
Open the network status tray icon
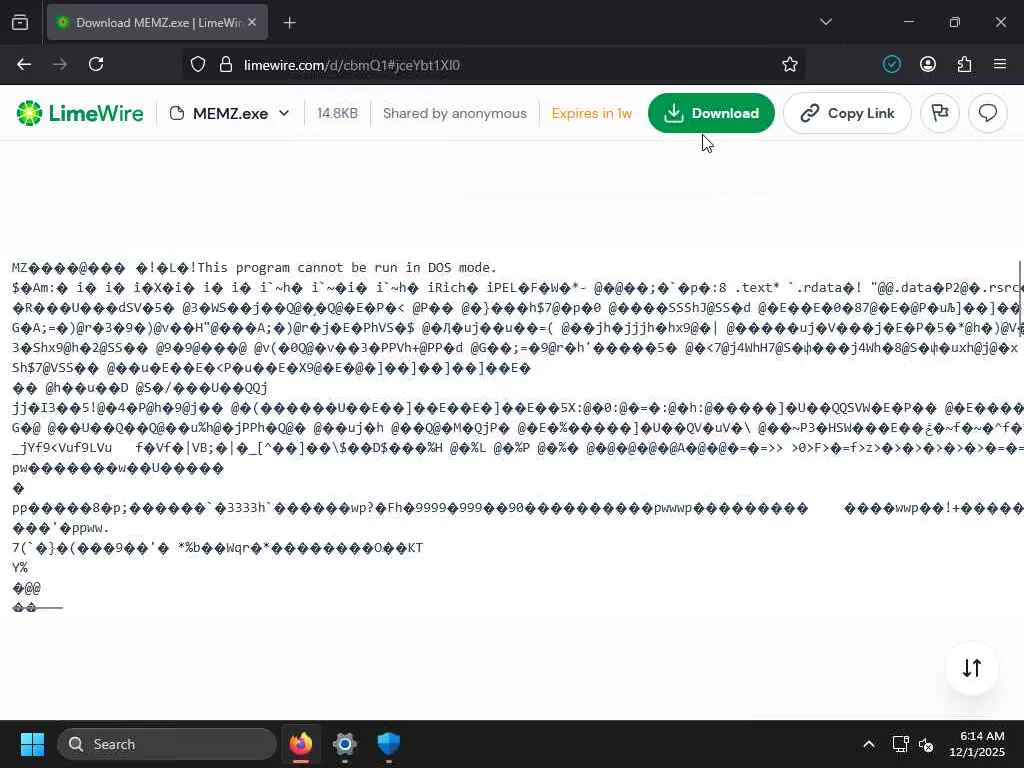(x=901, y=744)
